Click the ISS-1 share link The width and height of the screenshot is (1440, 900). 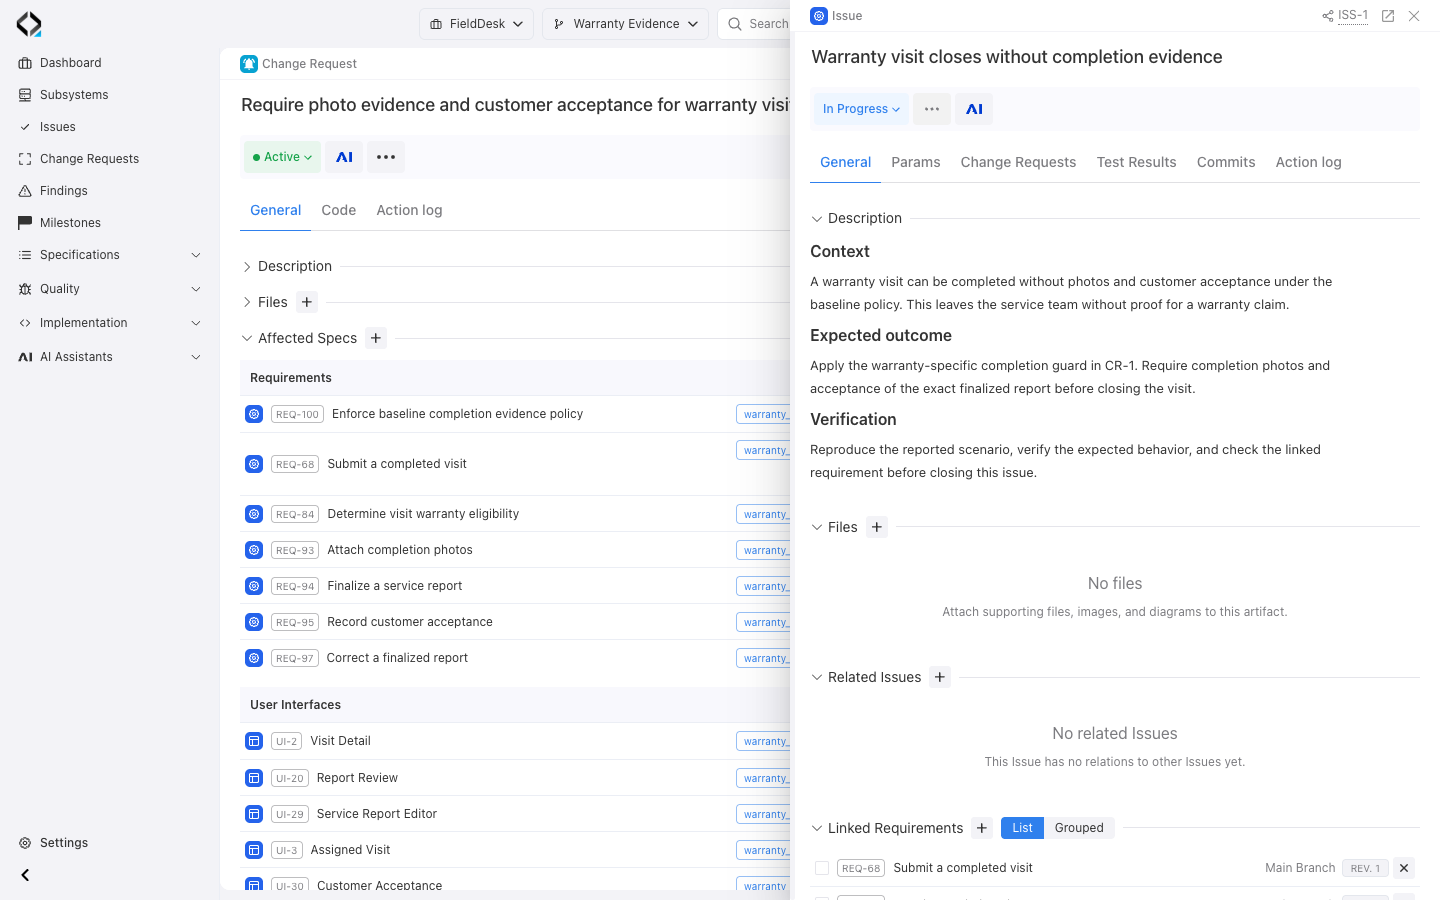1345,16
